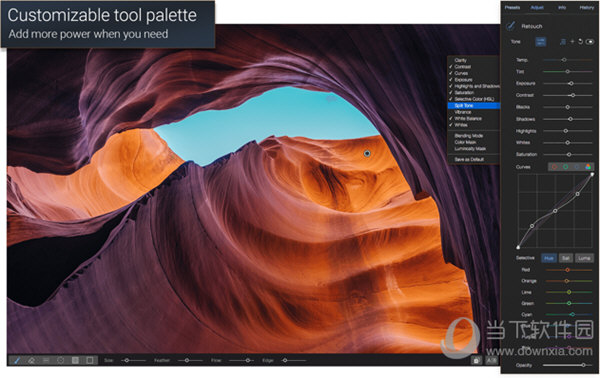This screenshot has width=600, height=378.
Task: Choose Color Mask menu entry
Action: point(474,142)
